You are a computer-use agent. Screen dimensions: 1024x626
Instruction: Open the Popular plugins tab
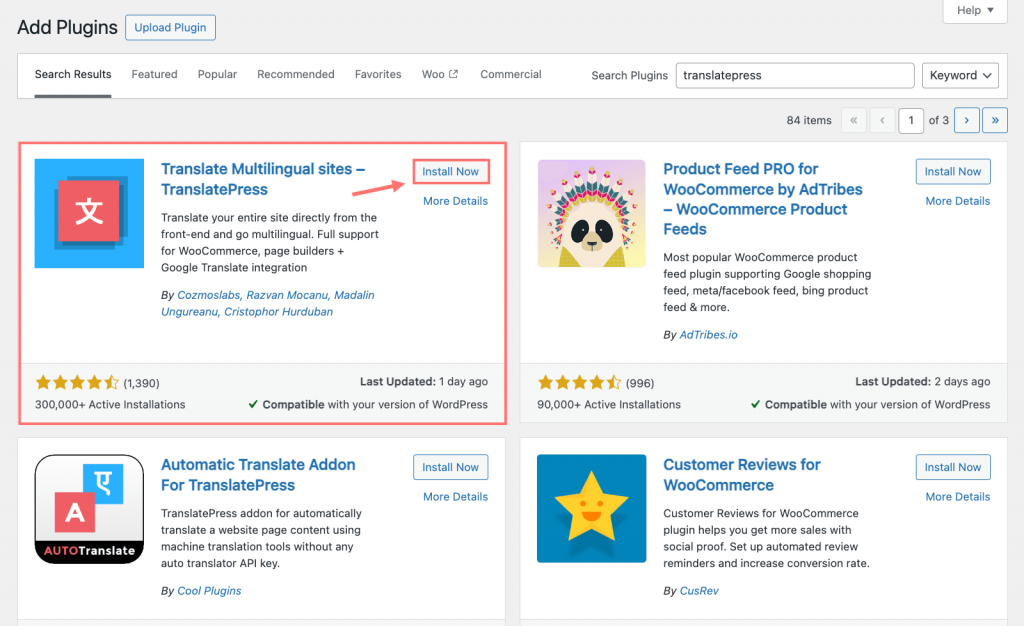217,73
